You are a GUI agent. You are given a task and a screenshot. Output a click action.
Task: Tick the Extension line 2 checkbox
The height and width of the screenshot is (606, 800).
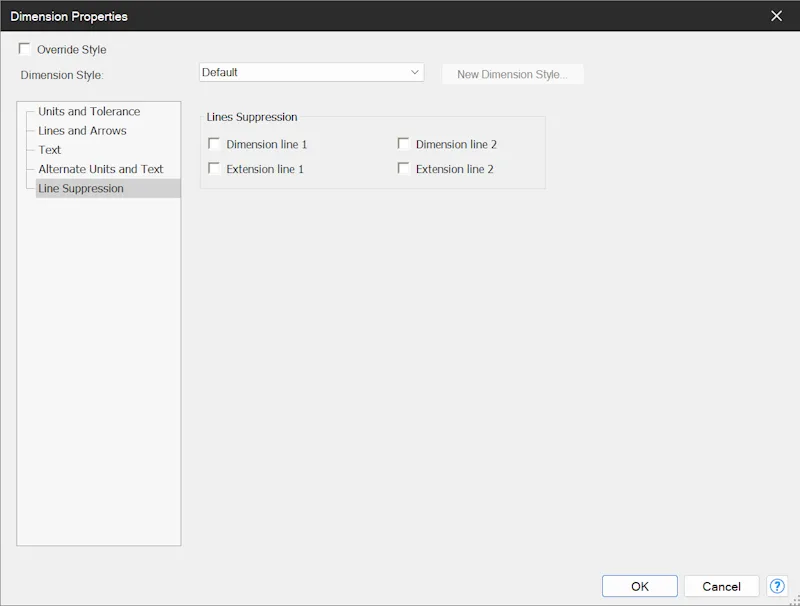tap(404, 168)
